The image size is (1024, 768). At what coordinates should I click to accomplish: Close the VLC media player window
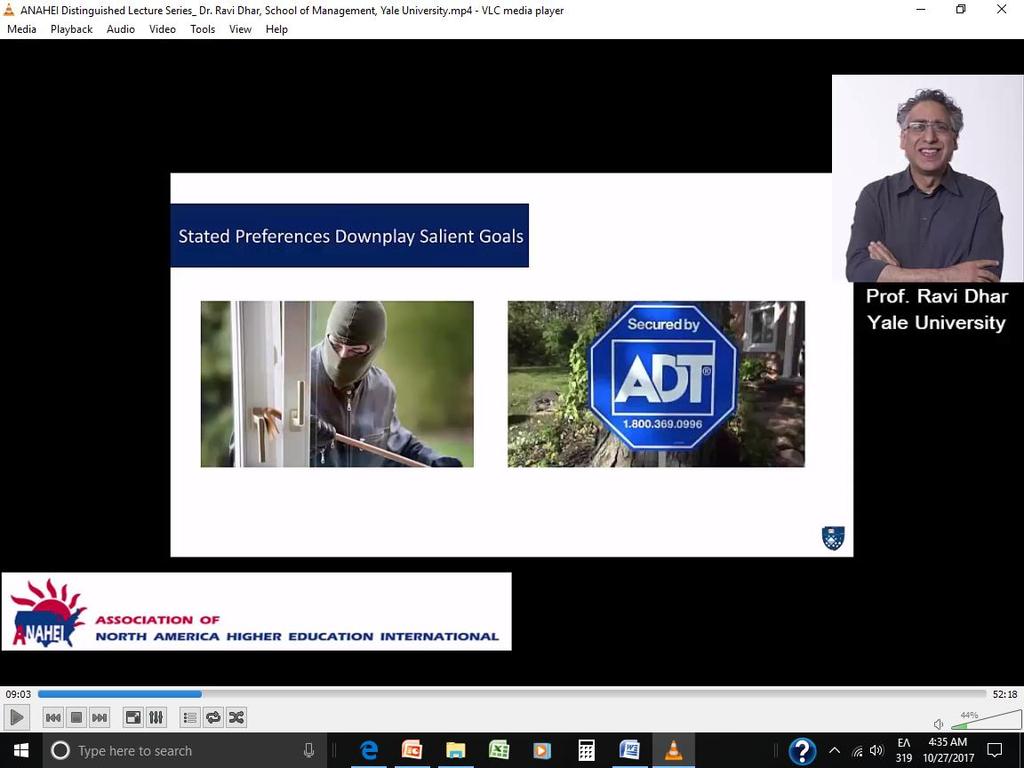[x=1001, y=10]
